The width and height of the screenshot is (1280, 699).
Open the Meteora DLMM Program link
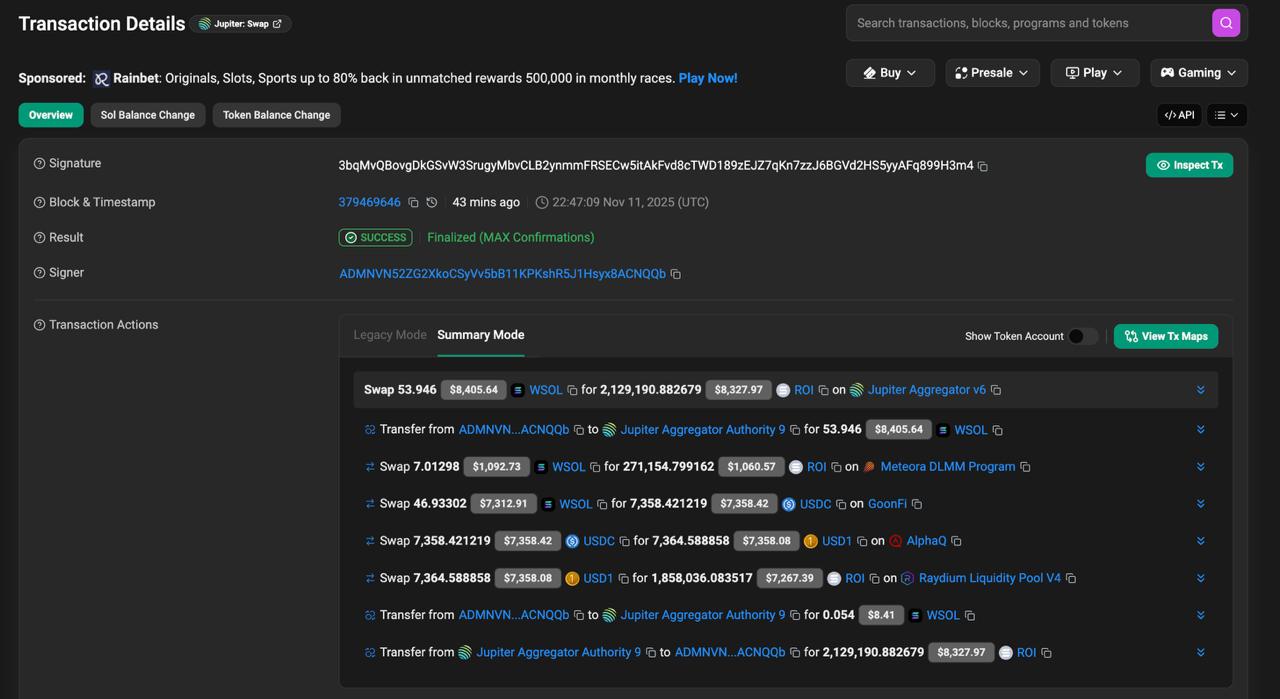pyautogui.click(x=948, y=467)
